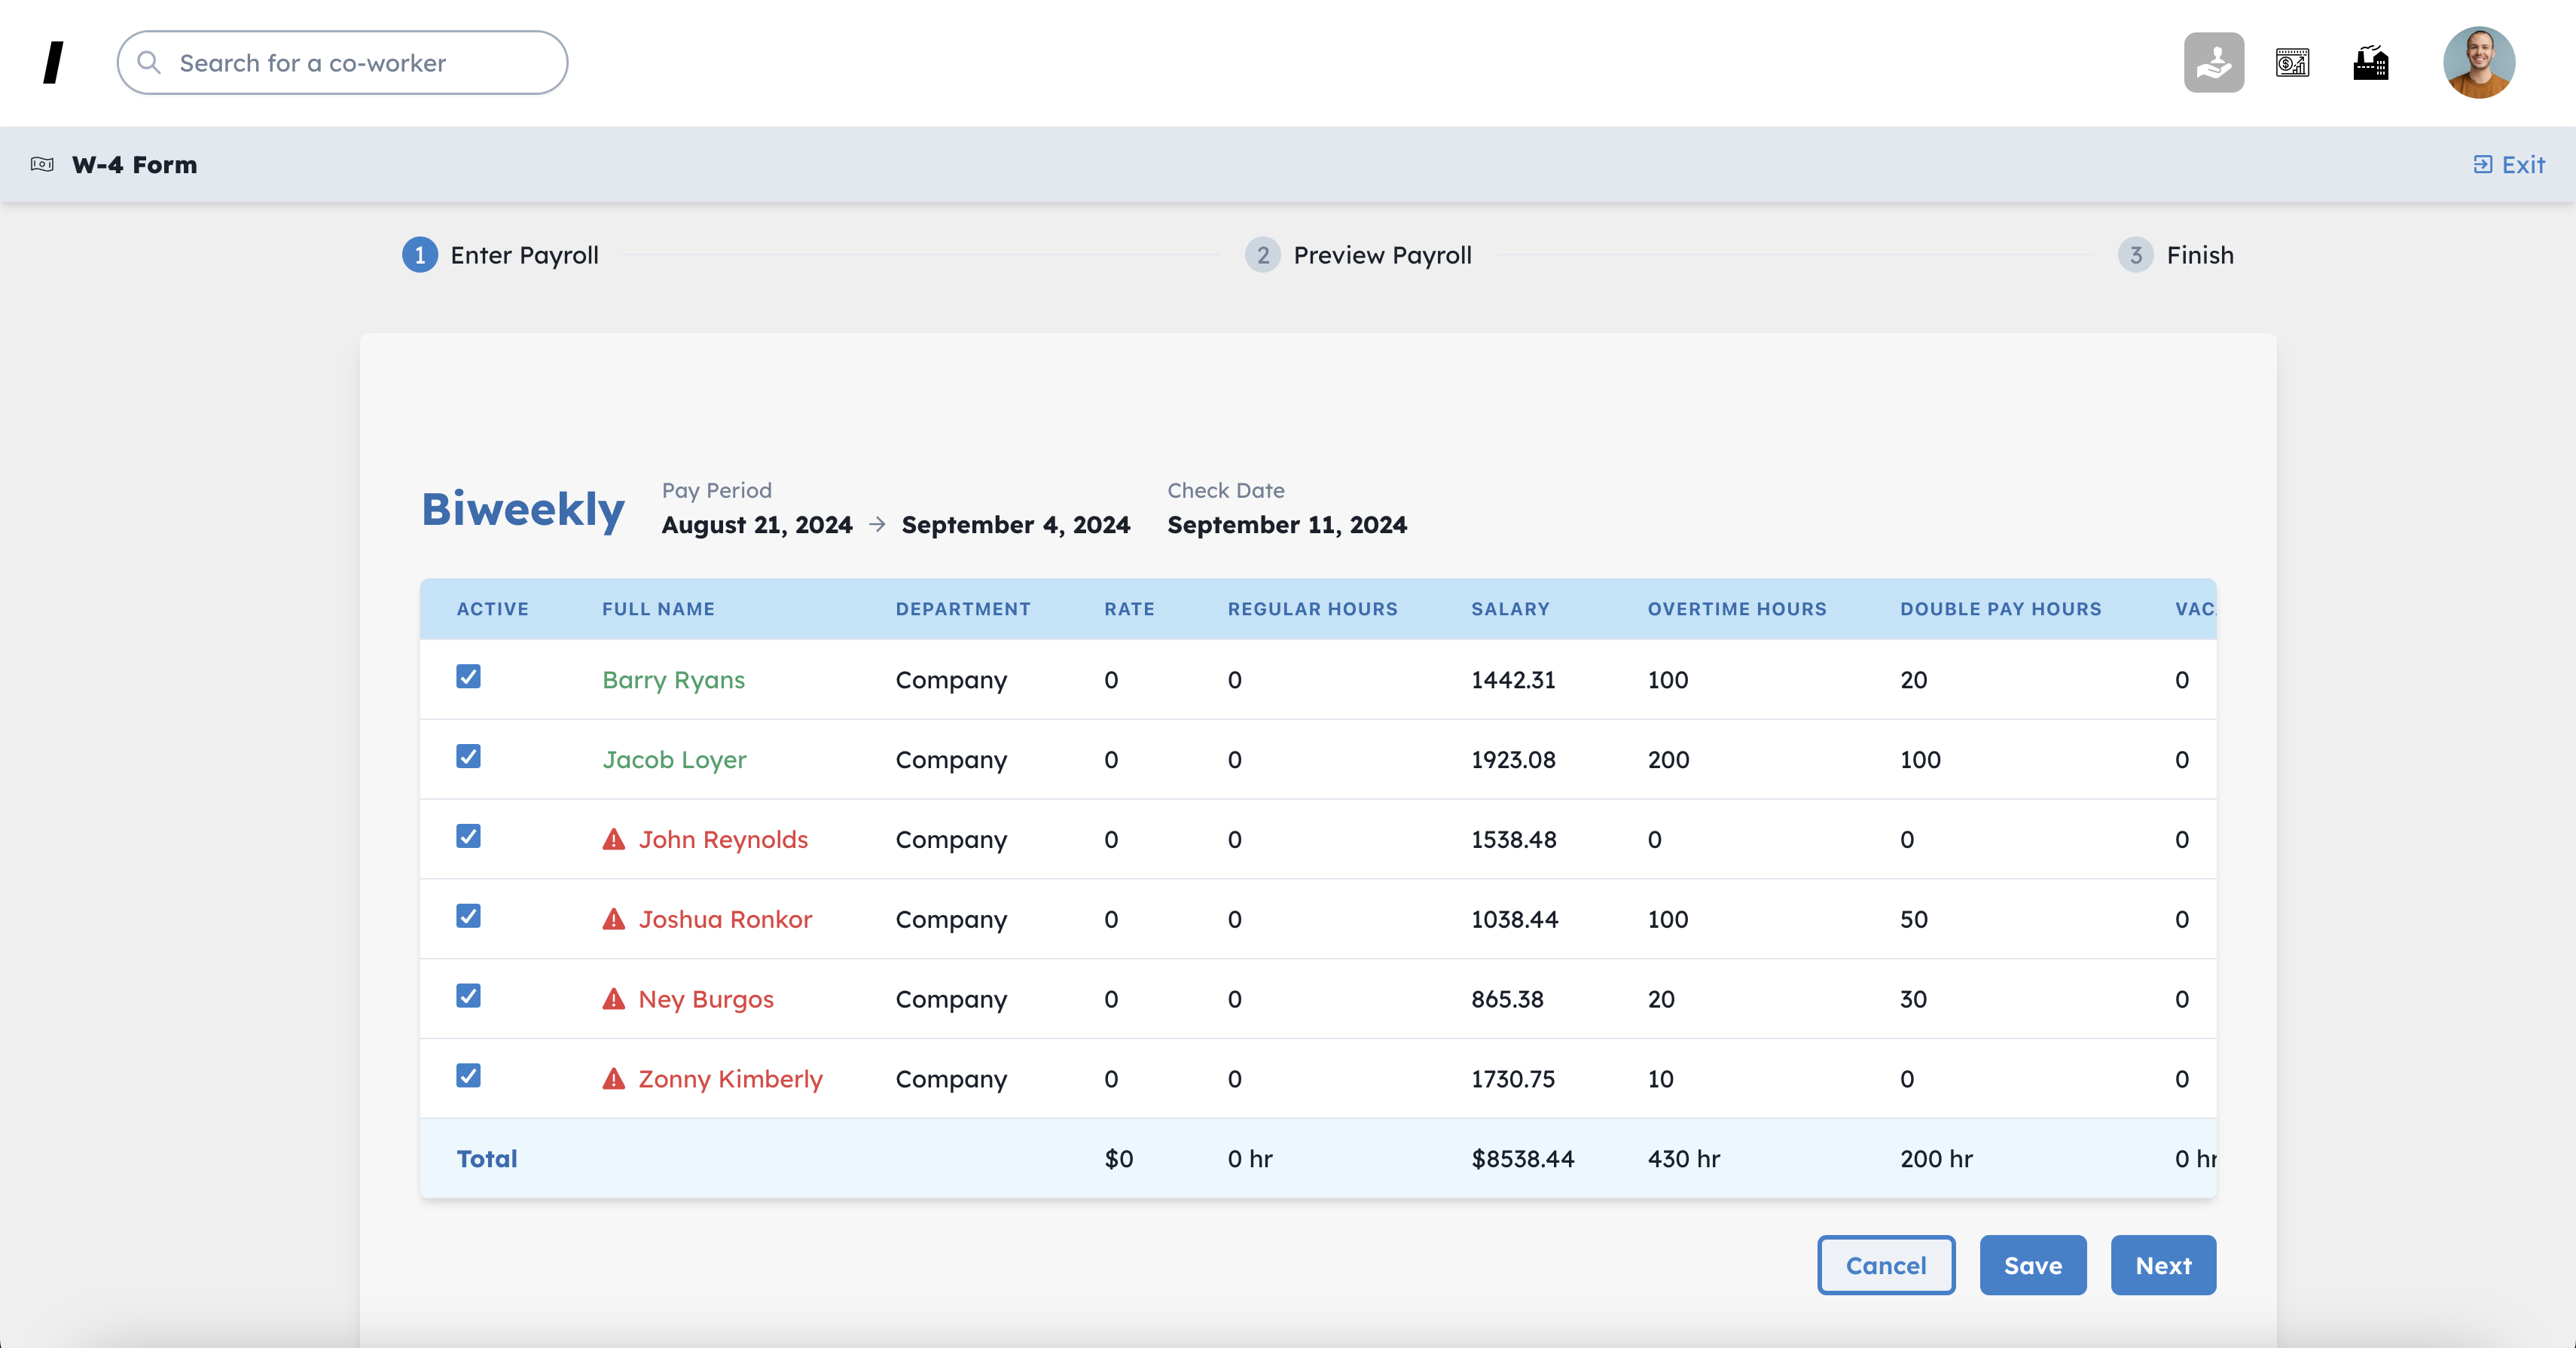Click the money icon beside W-4 Form
The height and width of the screenshot is (1348, 2576).
(42, 165)
